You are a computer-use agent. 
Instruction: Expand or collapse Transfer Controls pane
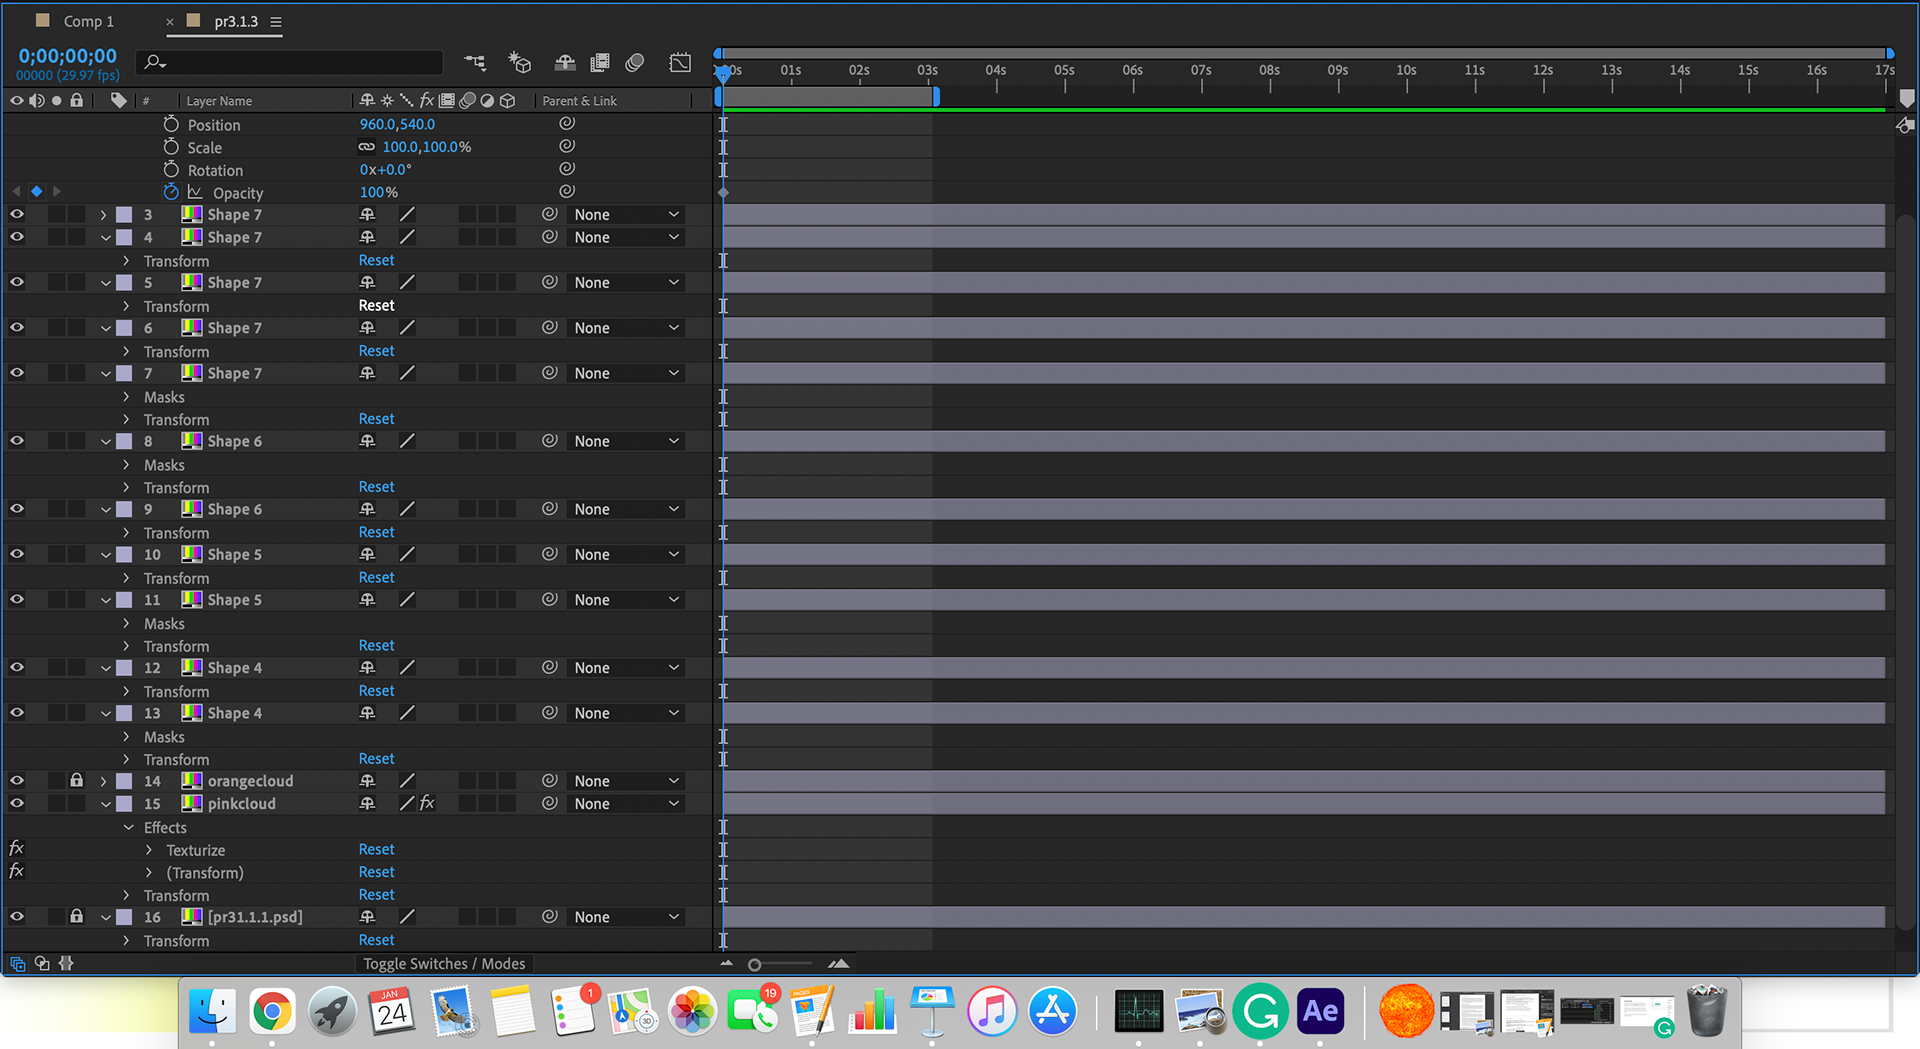pos(42,964)
